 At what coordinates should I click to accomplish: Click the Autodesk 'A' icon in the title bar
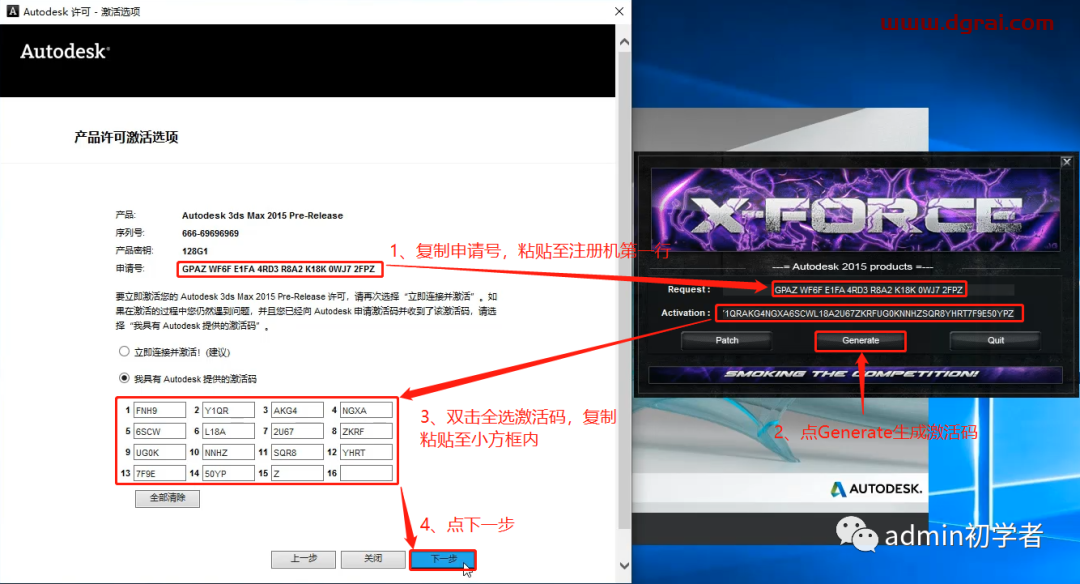12,12
